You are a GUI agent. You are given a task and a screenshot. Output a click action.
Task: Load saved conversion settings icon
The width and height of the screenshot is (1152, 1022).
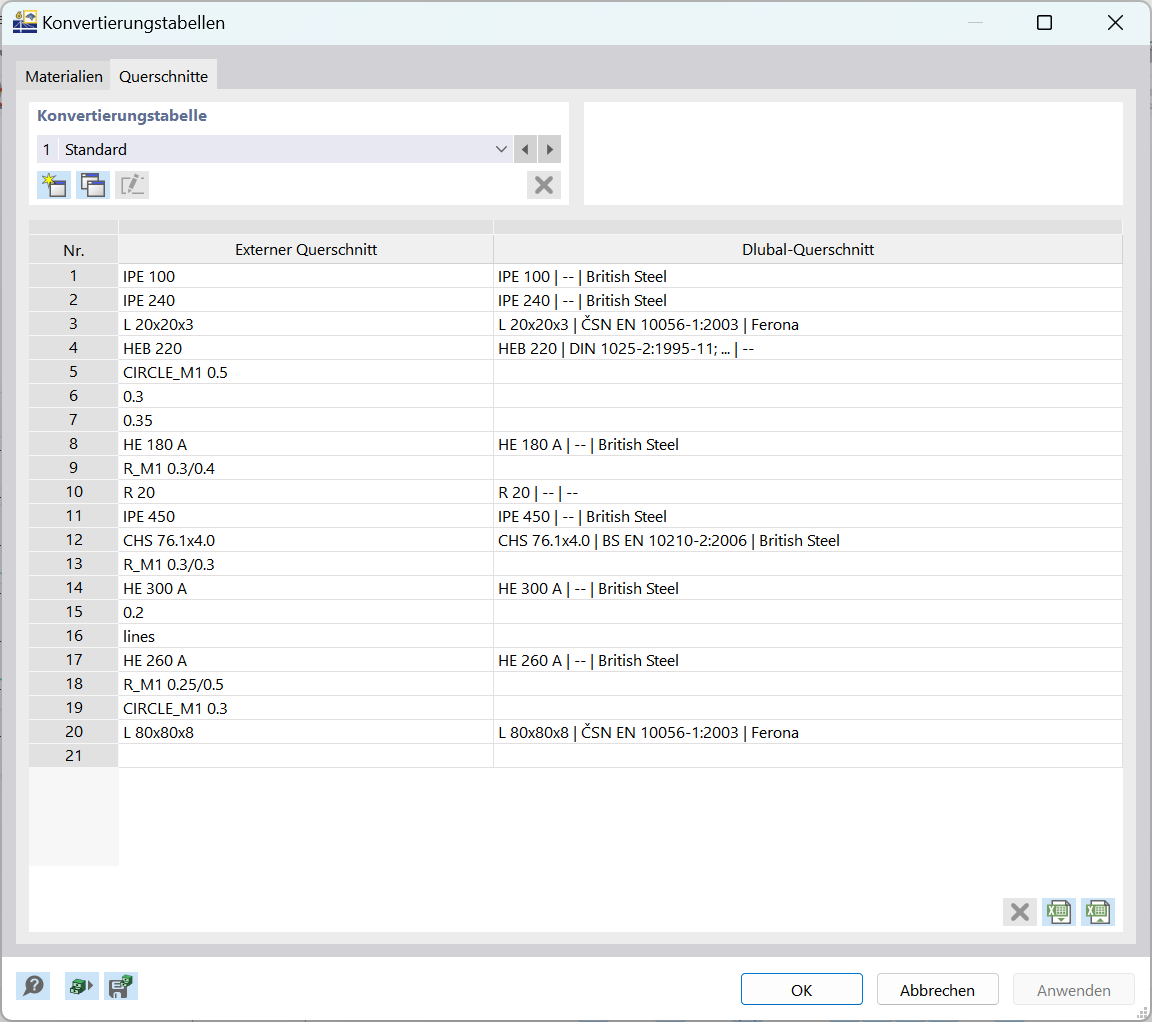[x=81, y=986]
